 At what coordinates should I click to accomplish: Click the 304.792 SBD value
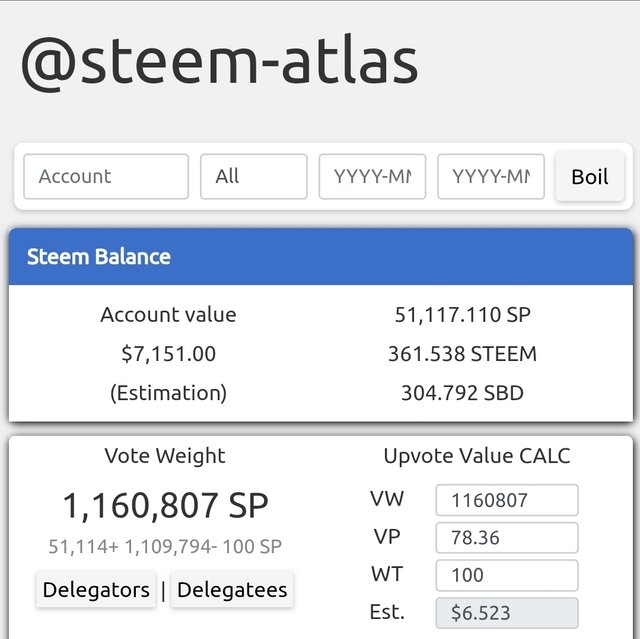pyautogui.click(x=462, y=393)
